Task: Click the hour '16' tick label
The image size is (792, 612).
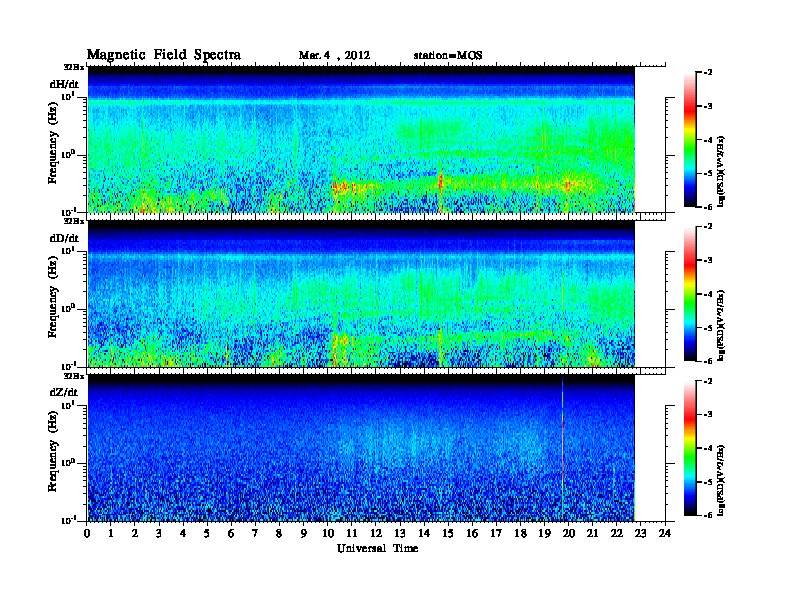Action: coord(472,534)
